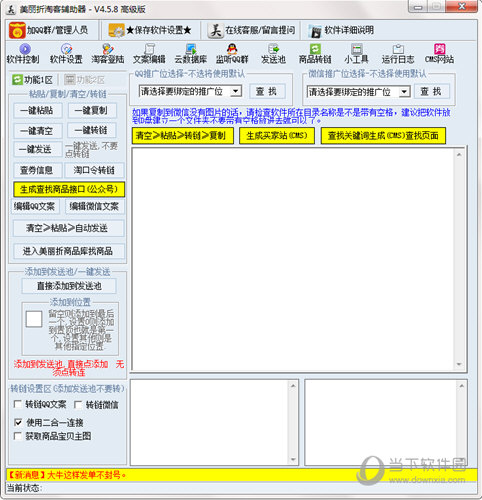Click 一键转链 button
The image size is (482, 500).
92,130
